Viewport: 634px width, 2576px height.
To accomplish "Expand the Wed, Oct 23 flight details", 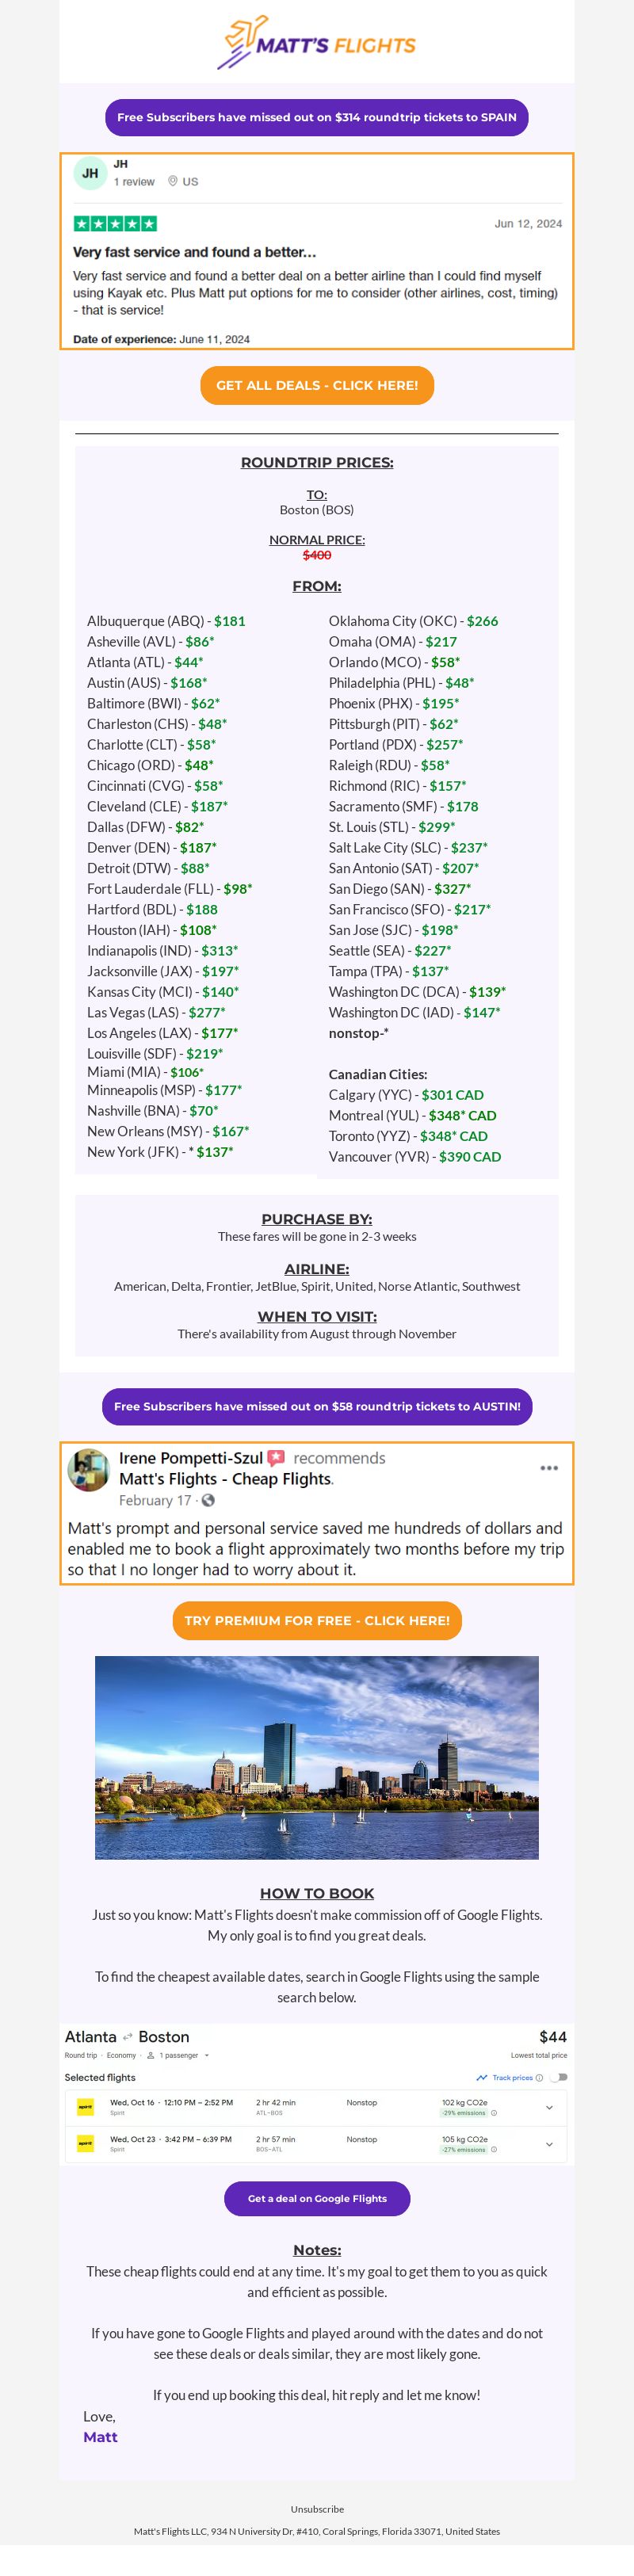I will coord(549,2144).
